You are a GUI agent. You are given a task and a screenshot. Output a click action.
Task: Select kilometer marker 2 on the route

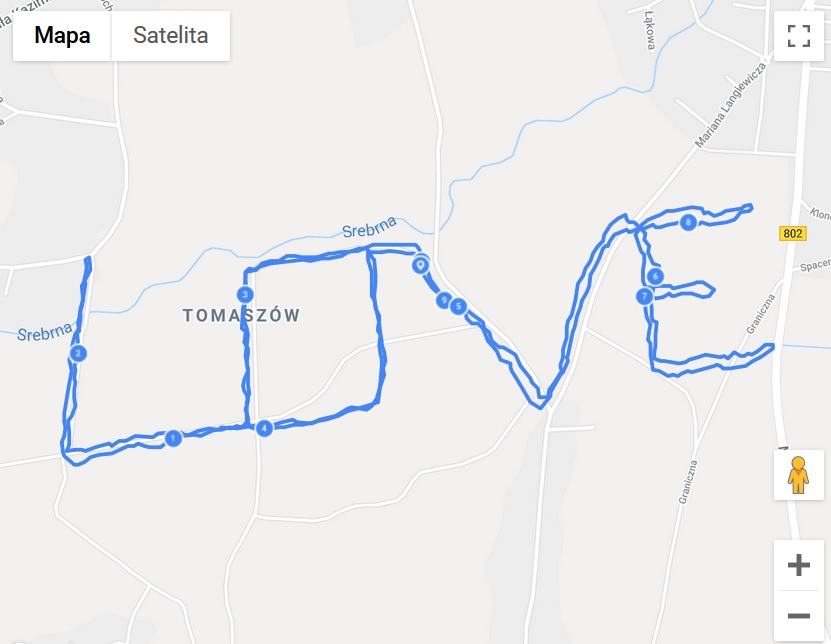click(78, 354)
